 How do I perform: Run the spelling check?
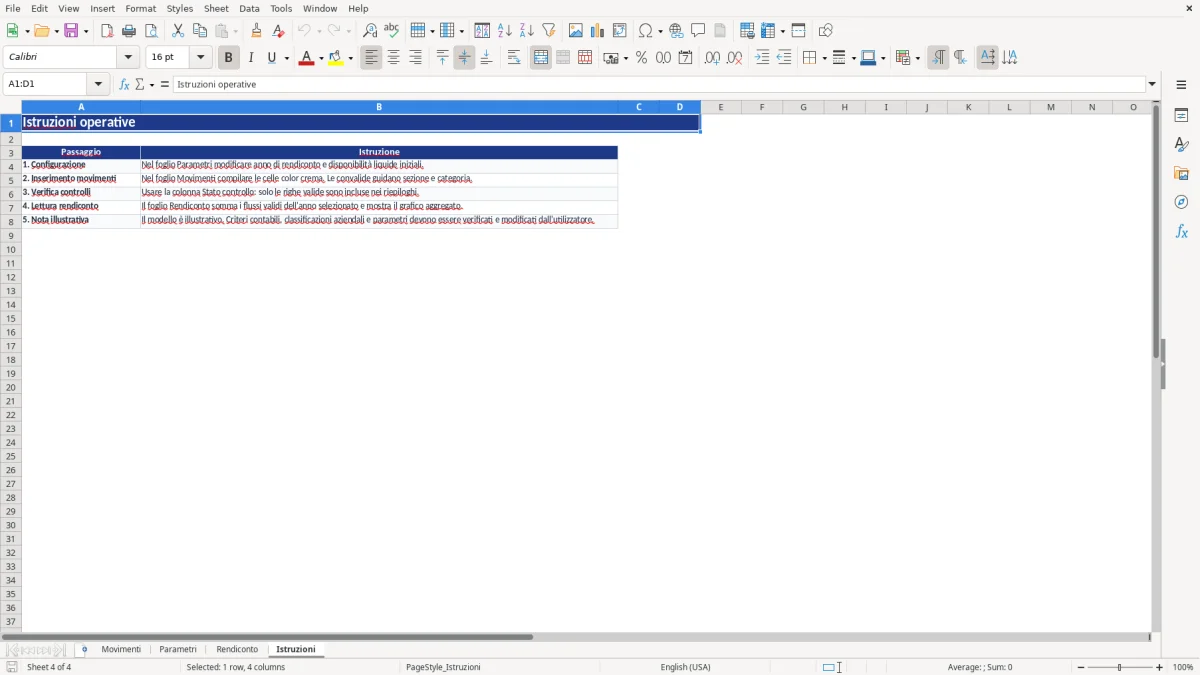click(x=392, y=31)
